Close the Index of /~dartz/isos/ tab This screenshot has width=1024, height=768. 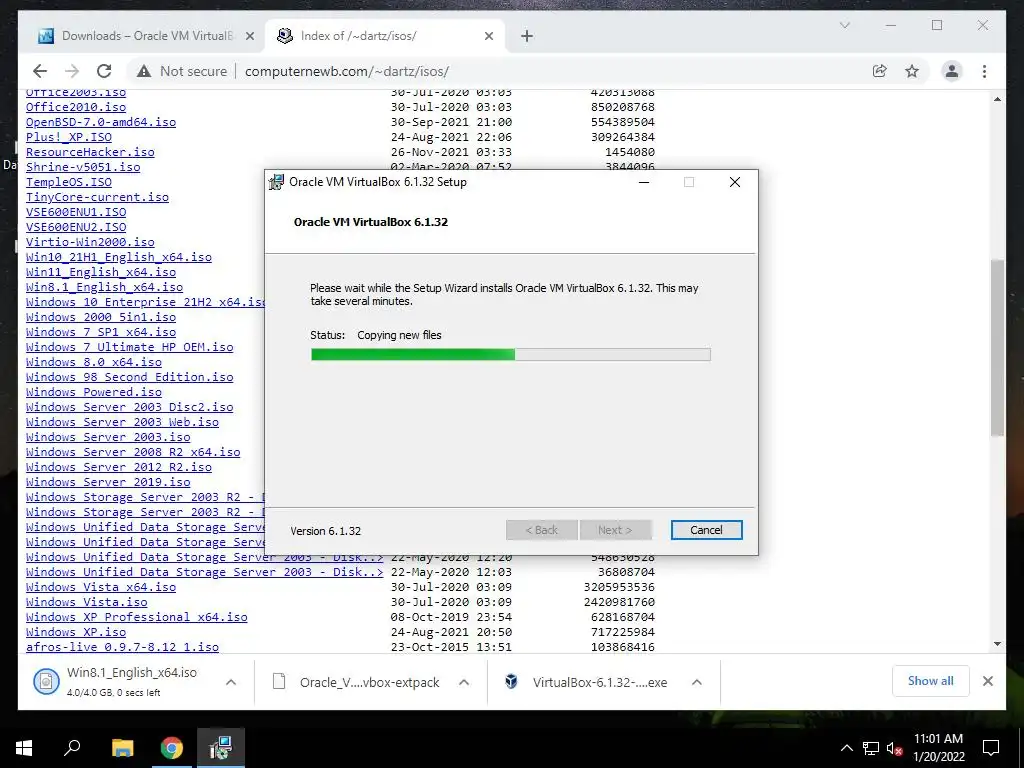coord(488,36)
